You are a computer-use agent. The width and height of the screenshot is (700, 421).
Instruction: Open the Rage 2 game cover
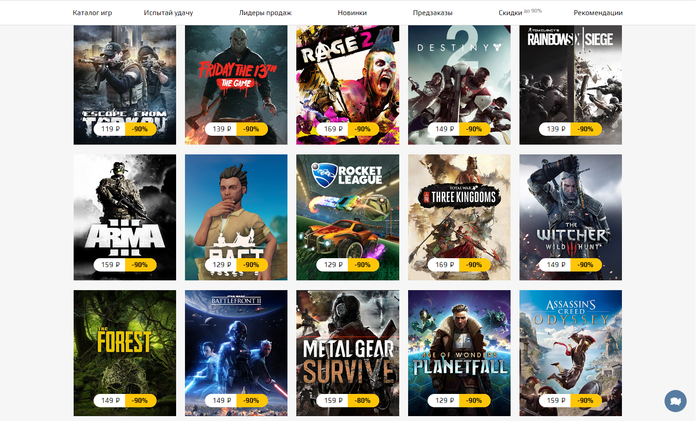(x=347, y=84)
